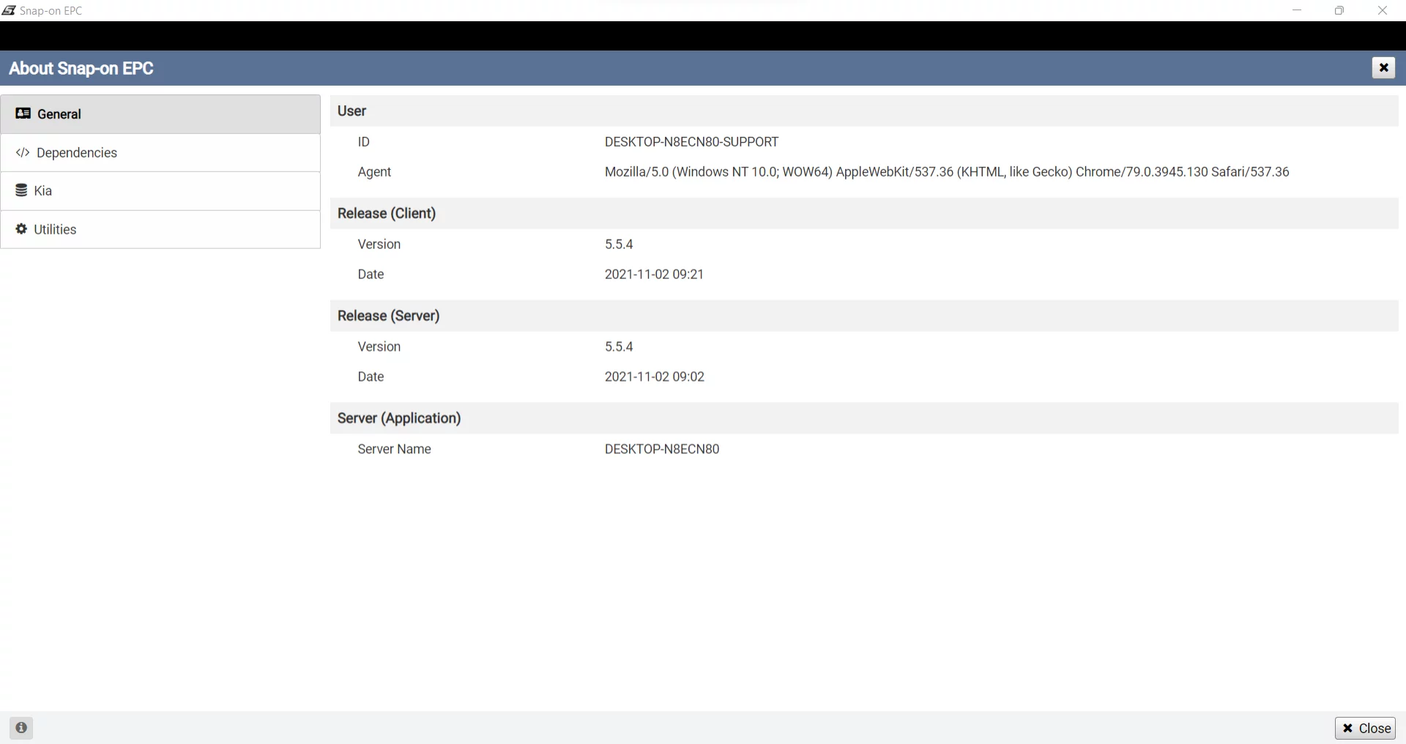
Task: Click the X icon on the About dialog header
Action: tap(1383, 67)
